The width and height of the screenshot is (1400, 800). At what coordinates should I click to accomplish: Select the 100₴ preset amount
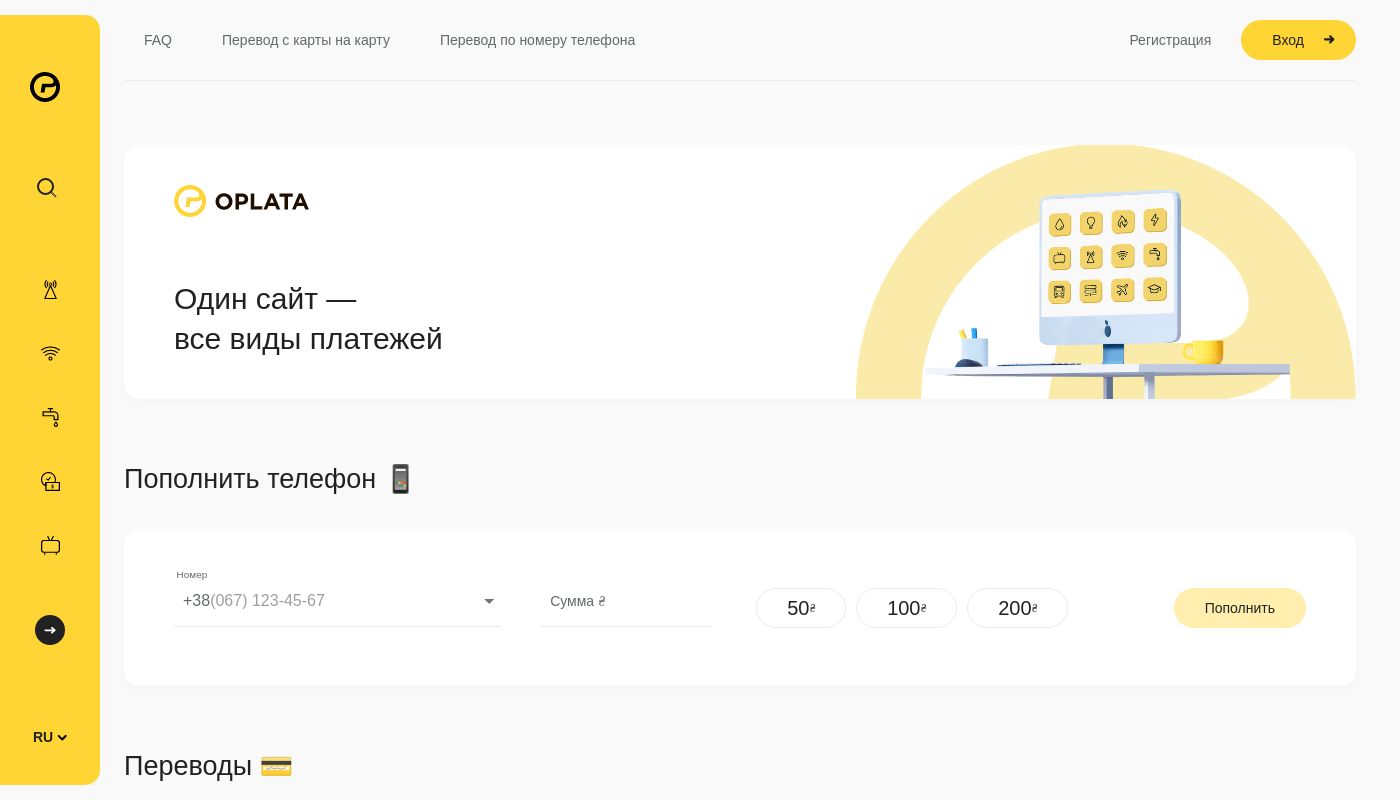906,608
